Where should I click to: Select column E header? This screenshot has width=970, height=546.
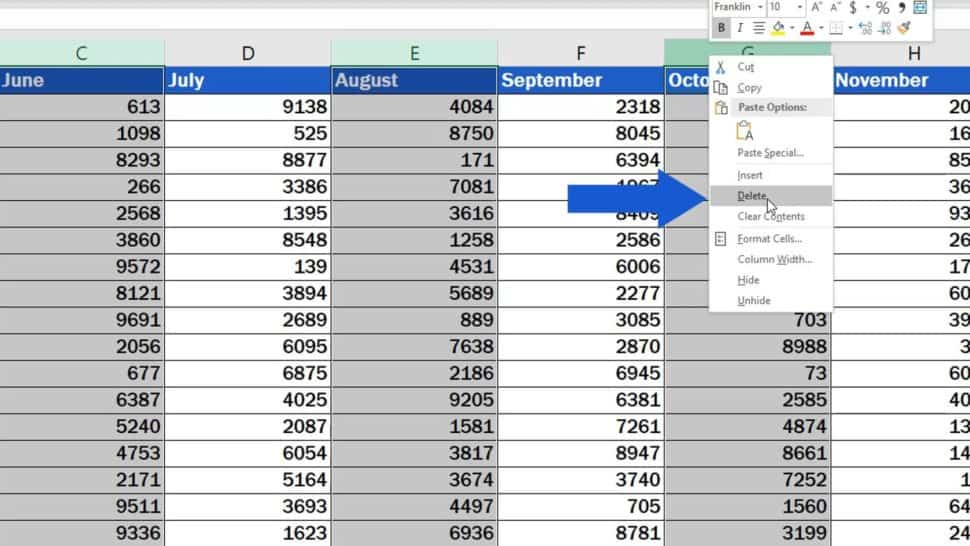(414, 53)
